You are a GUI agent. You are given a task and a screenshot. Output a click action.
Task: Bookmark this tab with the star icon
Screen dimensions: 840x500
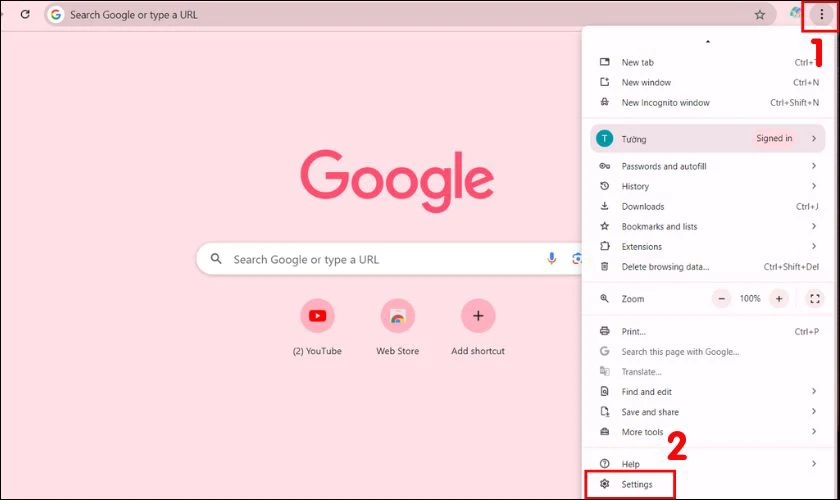coord(760,15)
